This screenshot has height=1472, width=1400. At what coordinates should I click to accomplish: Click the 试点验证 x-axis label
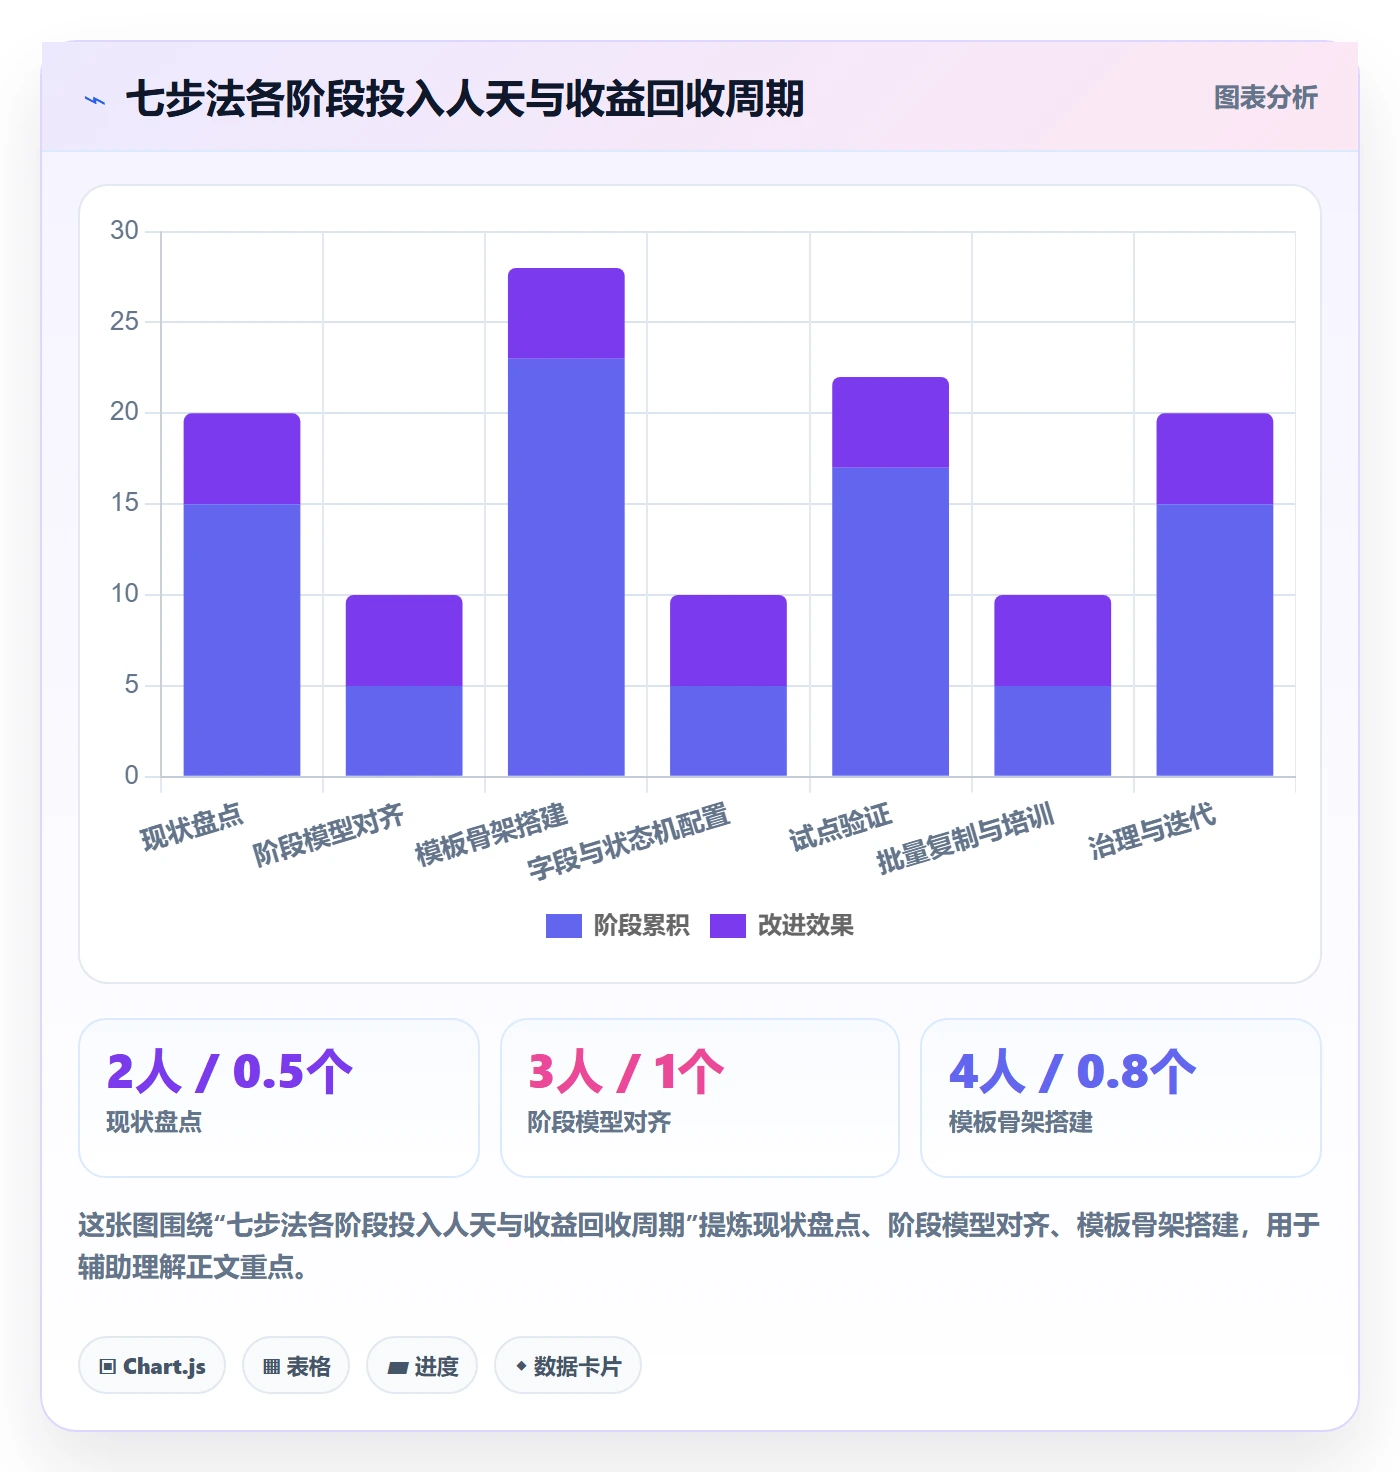pos(840,827)
